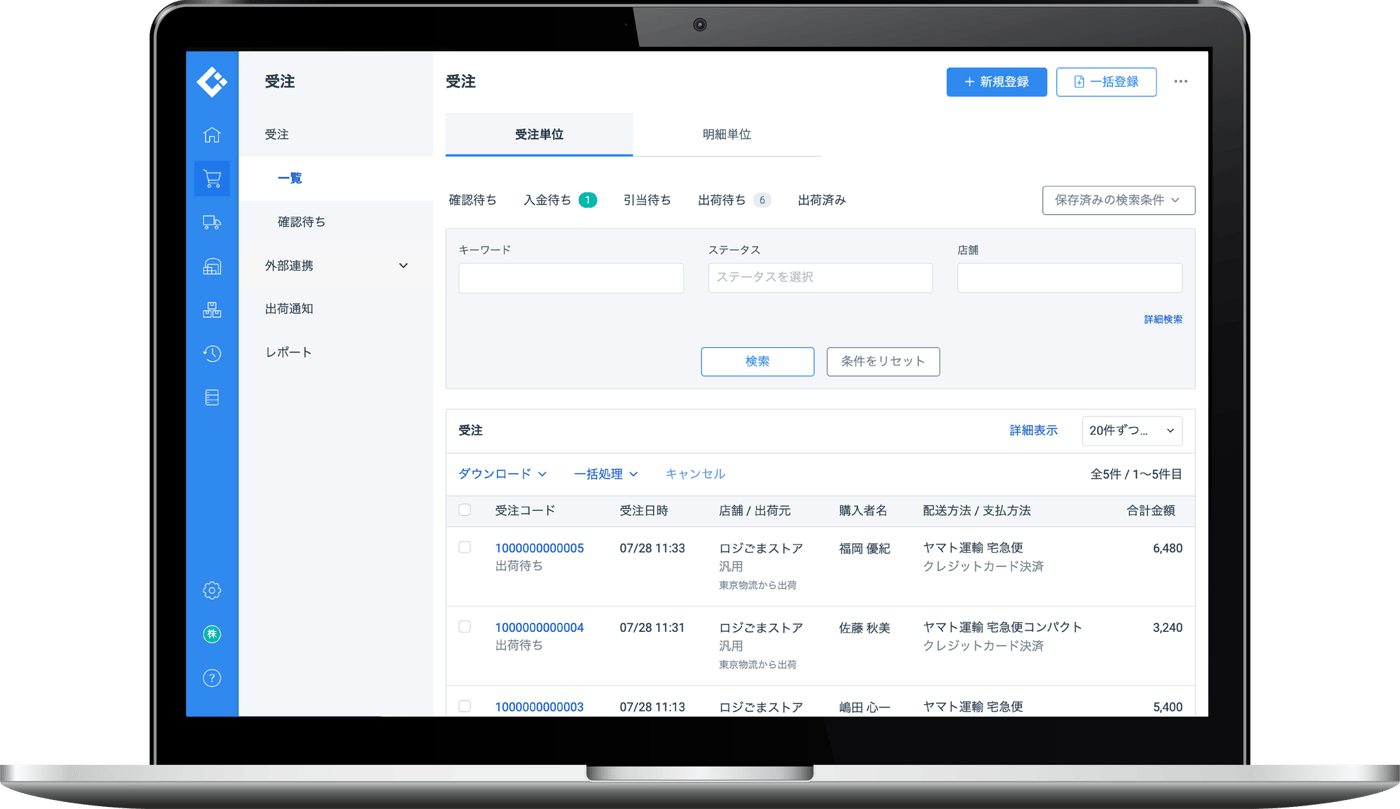Click the 受注日時 column header

(644, 511)
